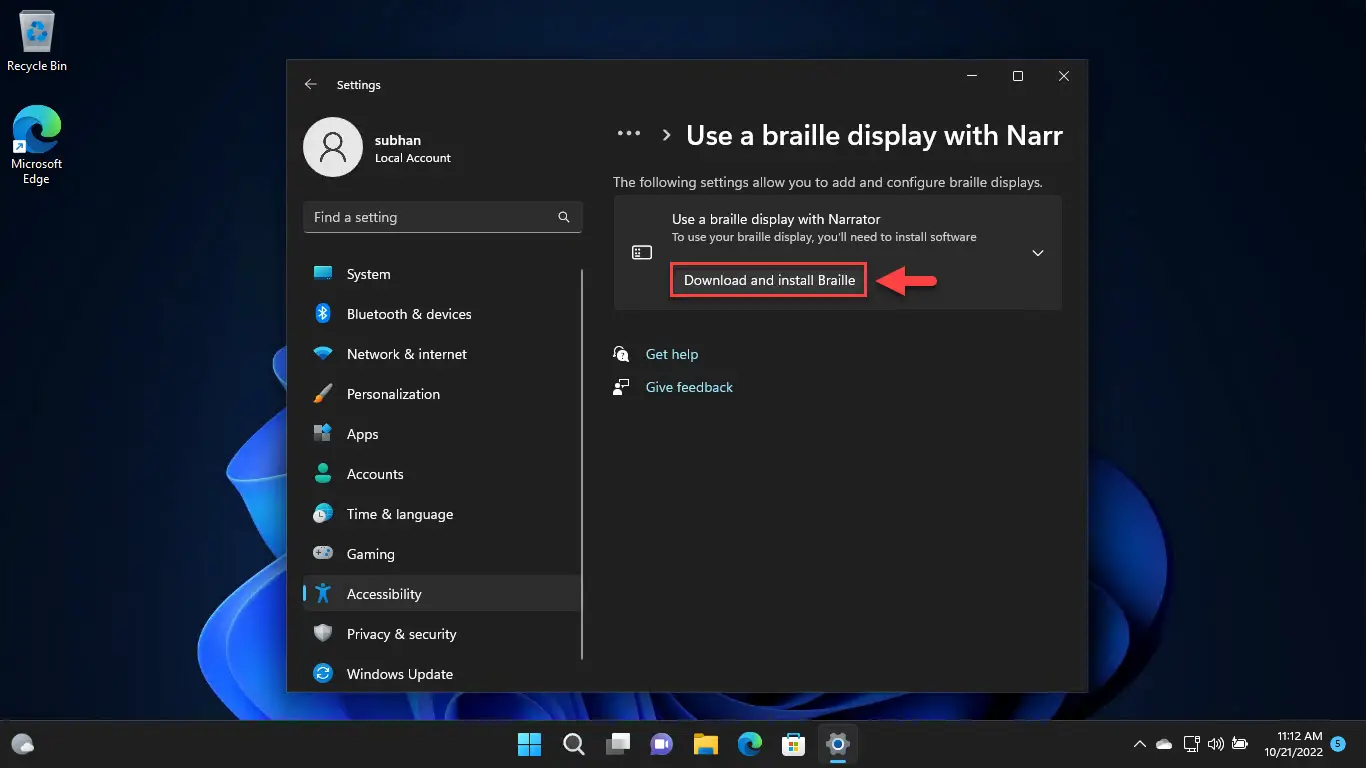Click the network tray icon
This screenshot has height=768, width=1366.
(x=1191, y=744)
